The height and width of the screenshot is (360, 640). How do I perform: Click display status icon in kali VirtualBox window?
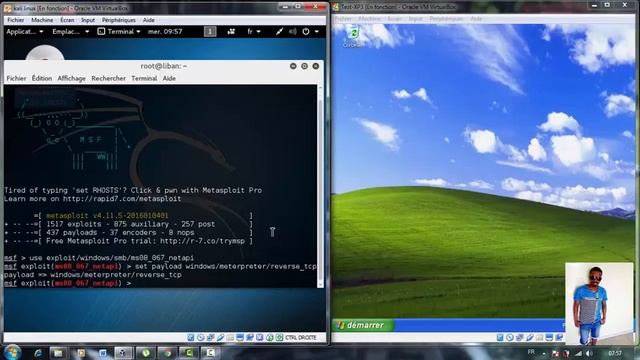pyautogui.click(x=240, y=338)
